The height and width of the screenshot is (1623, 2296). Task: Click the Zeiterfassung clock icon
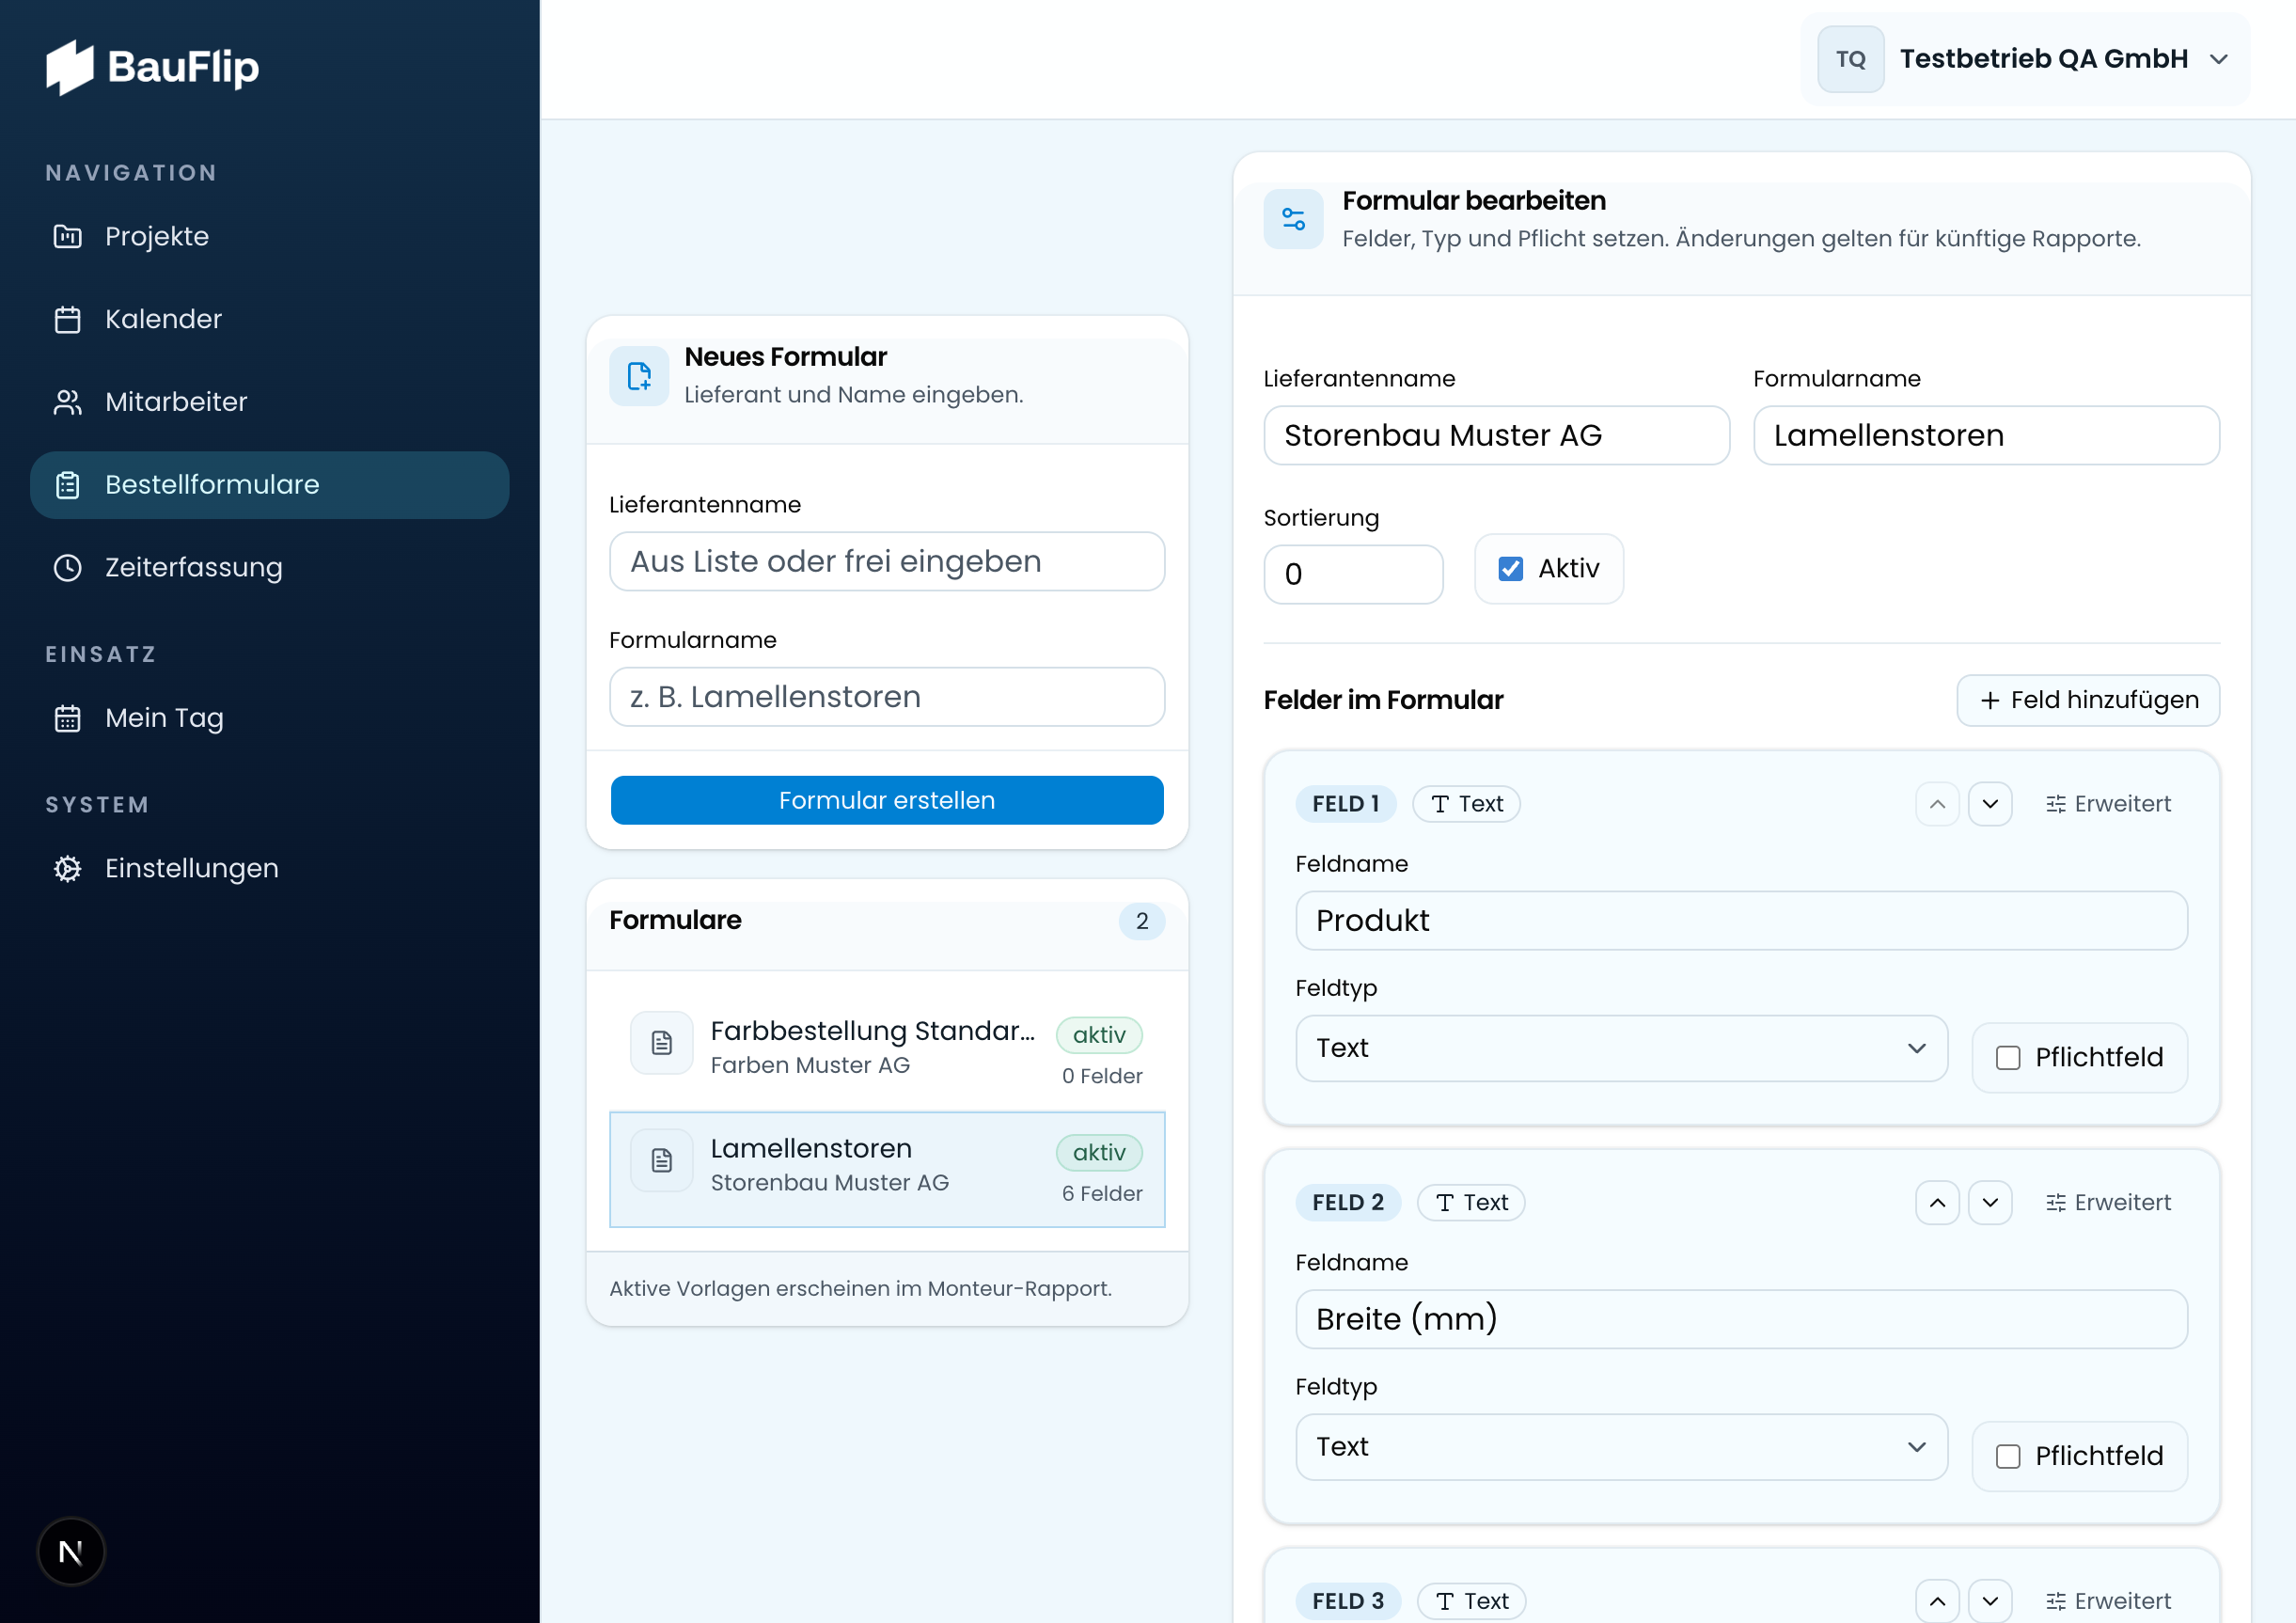[x=67, y=567]
